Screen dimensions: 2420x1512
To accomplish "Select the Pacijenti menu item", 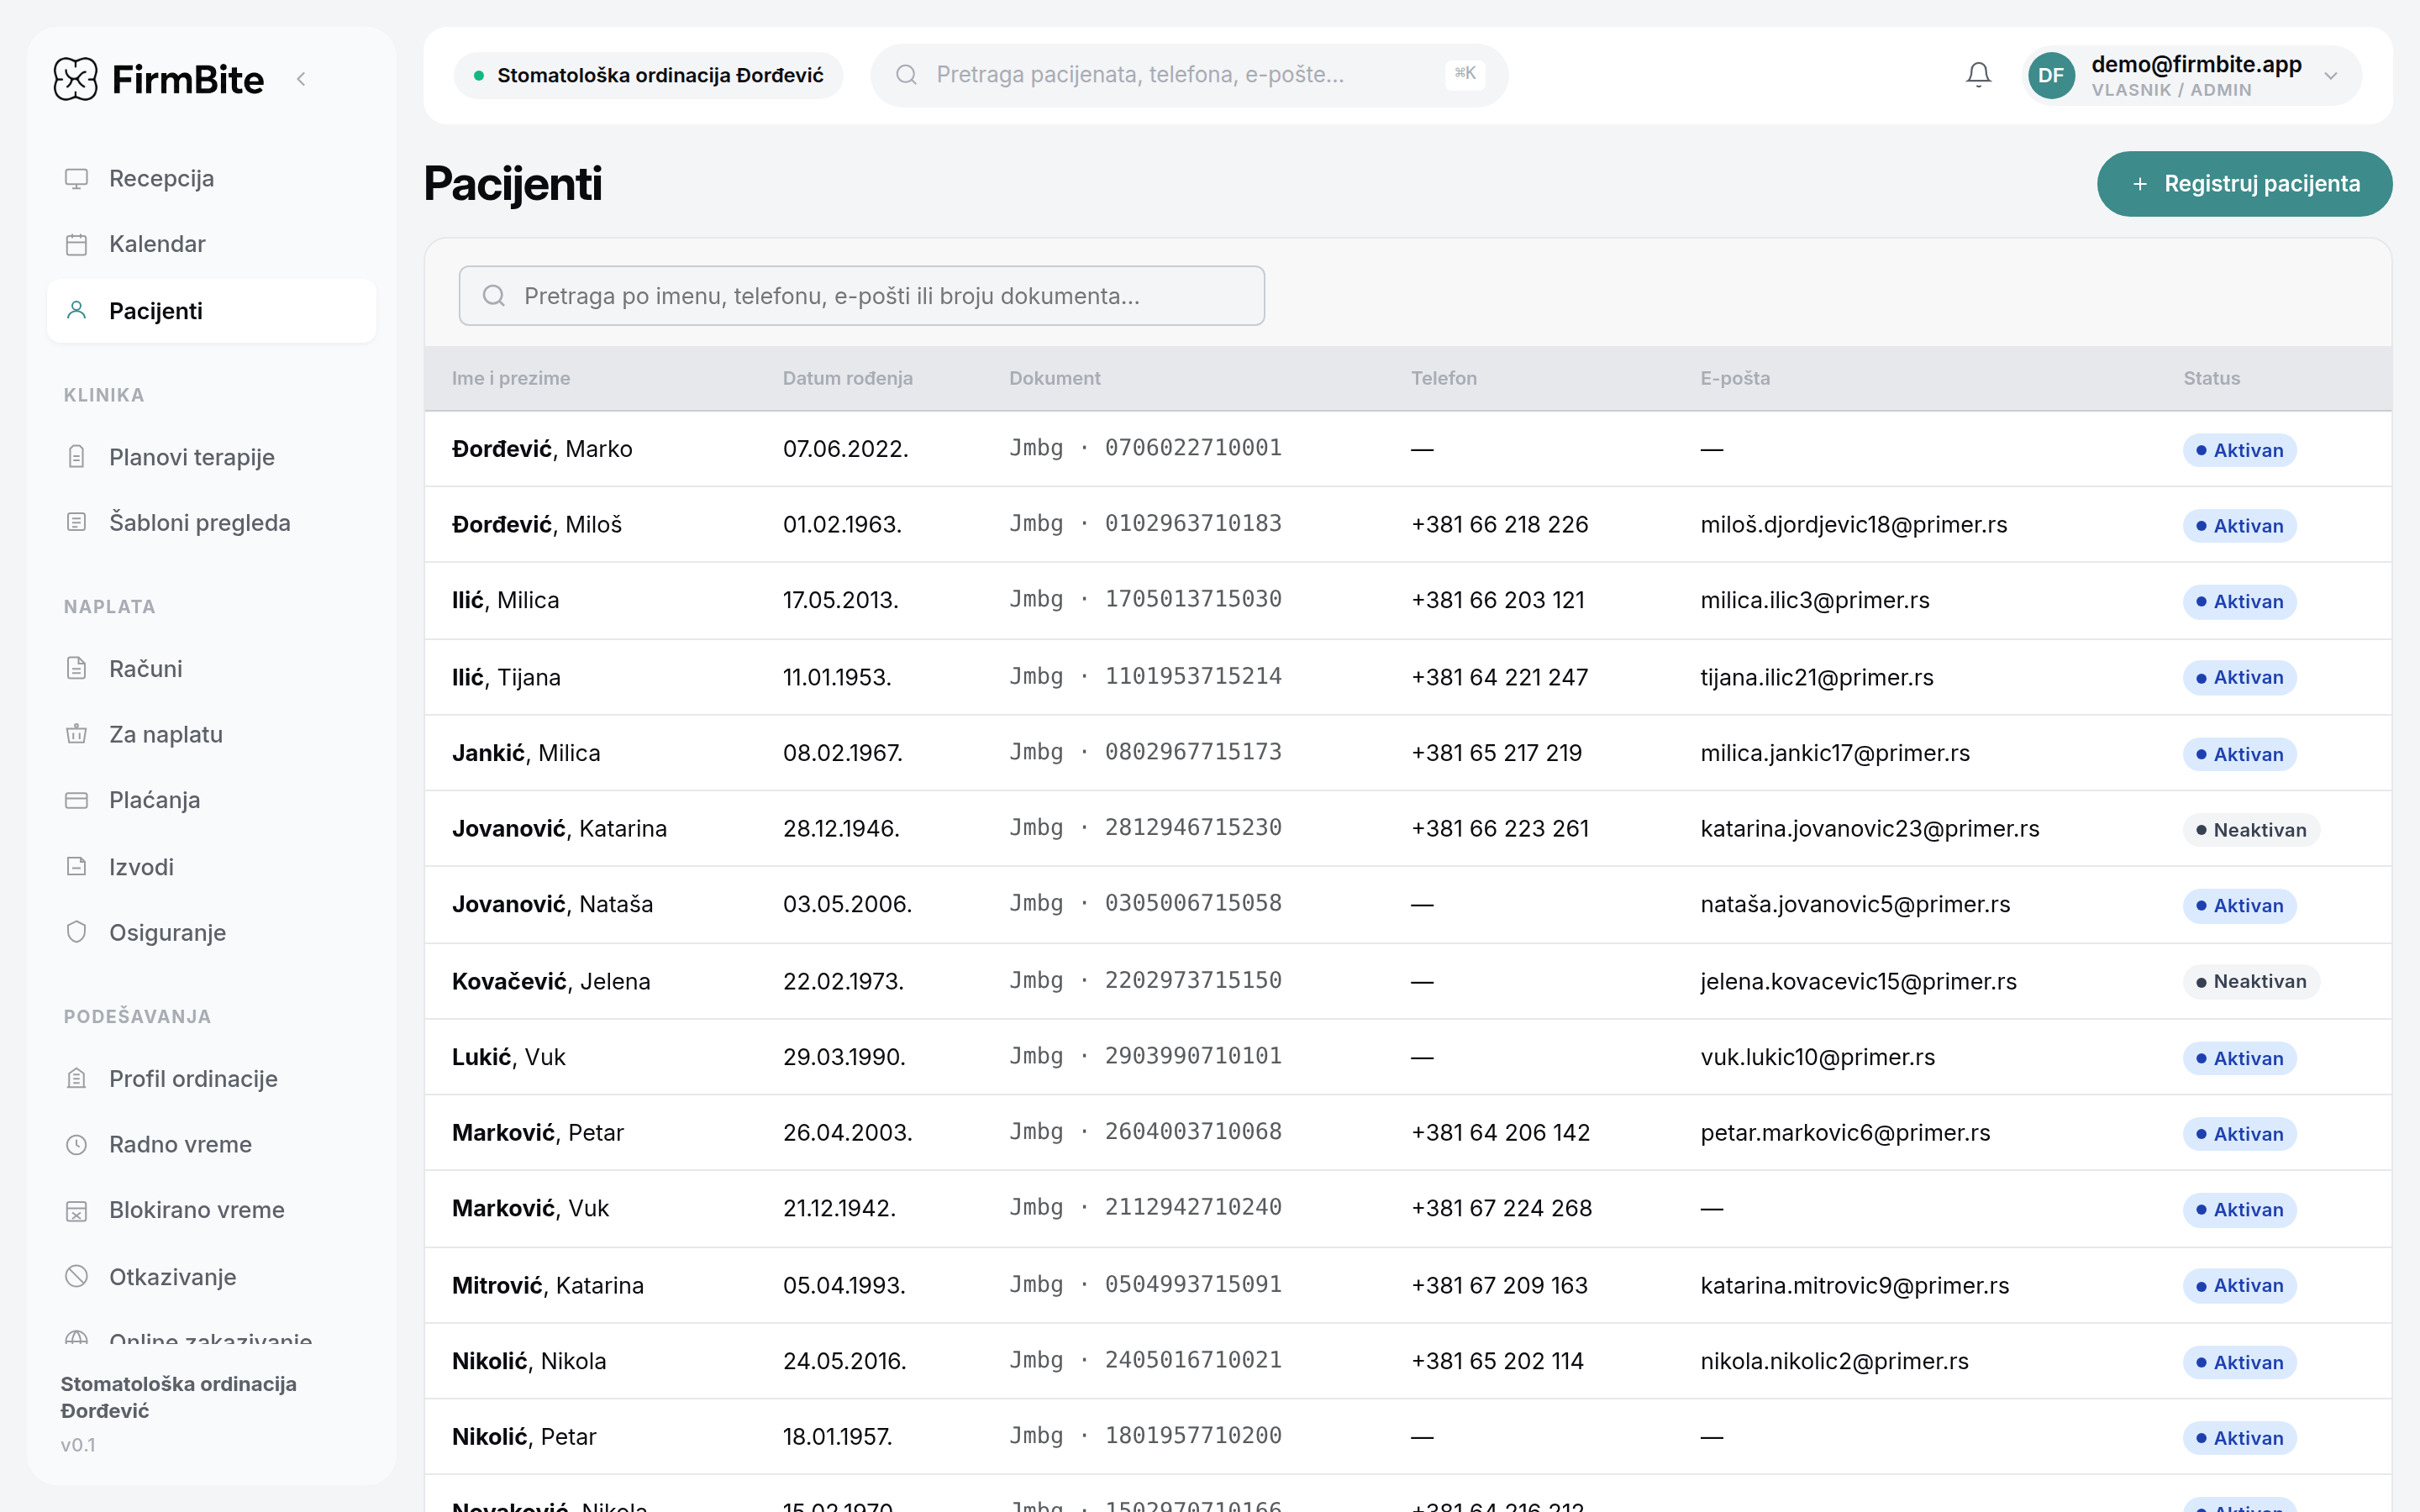I will tap(212, 311).
